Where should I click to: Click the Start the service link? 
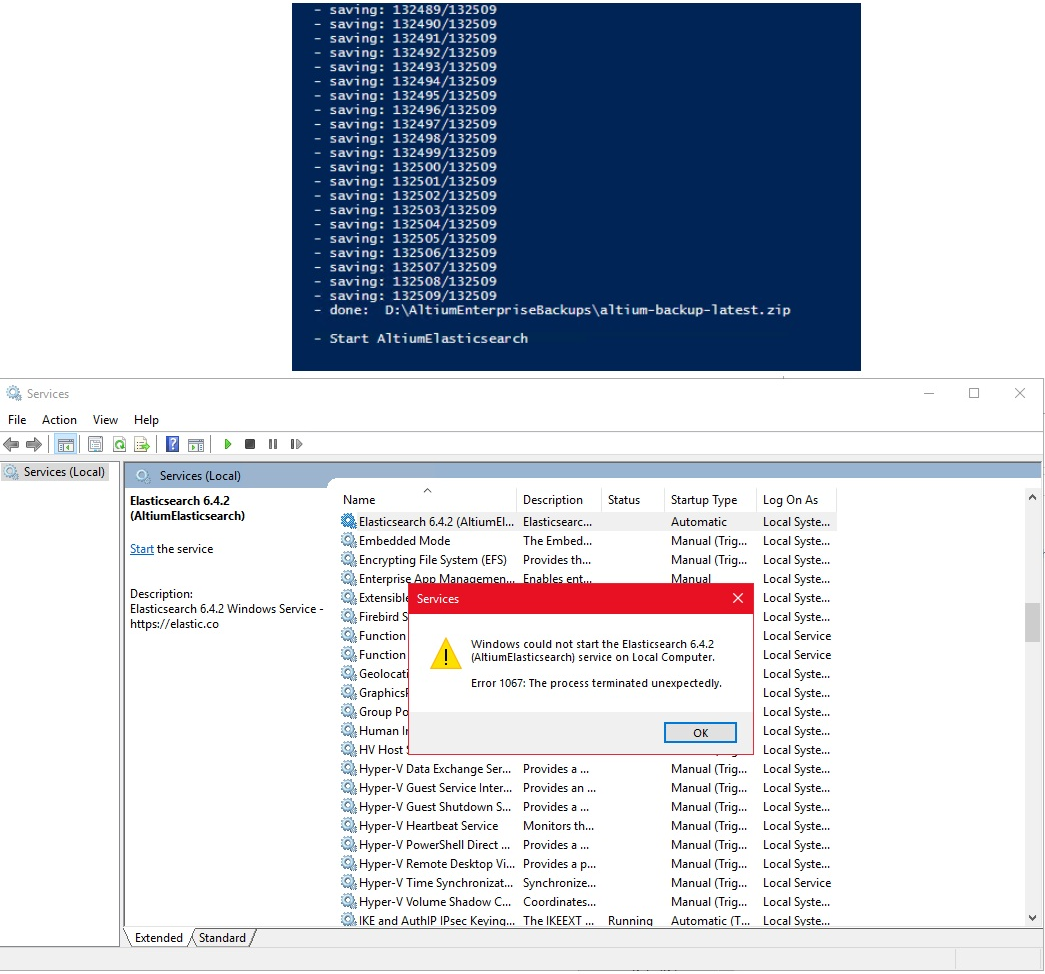coord(142,549)
